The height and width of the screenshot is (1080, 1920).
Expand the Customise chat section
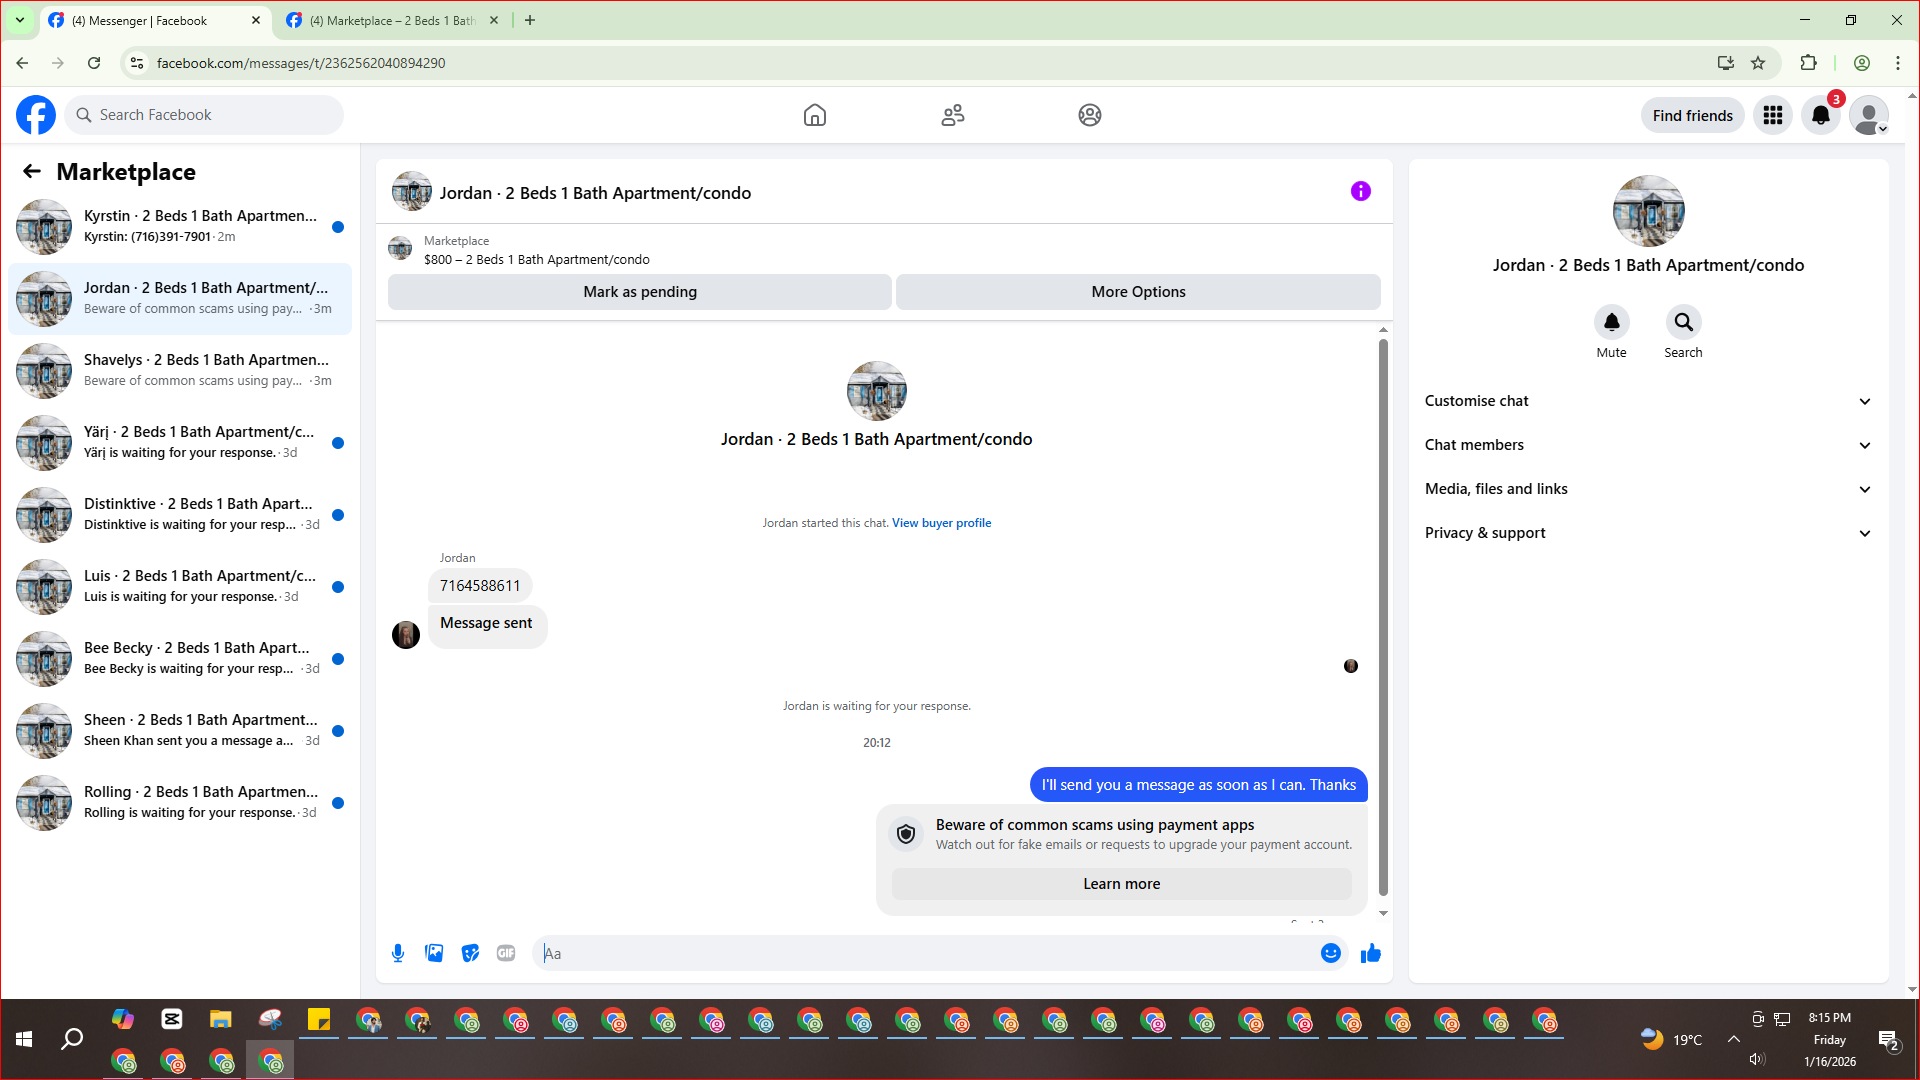click(x=1647, y=401)
